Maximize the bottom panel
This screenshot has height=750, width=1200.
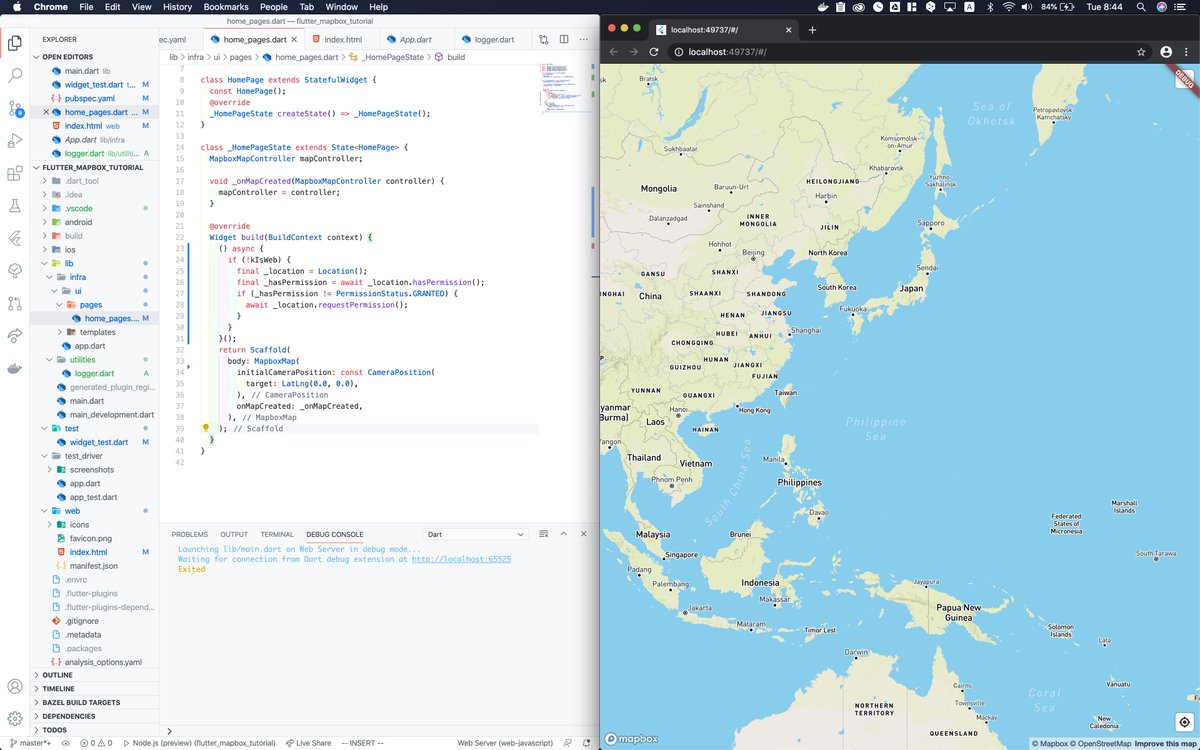(566, 534)
